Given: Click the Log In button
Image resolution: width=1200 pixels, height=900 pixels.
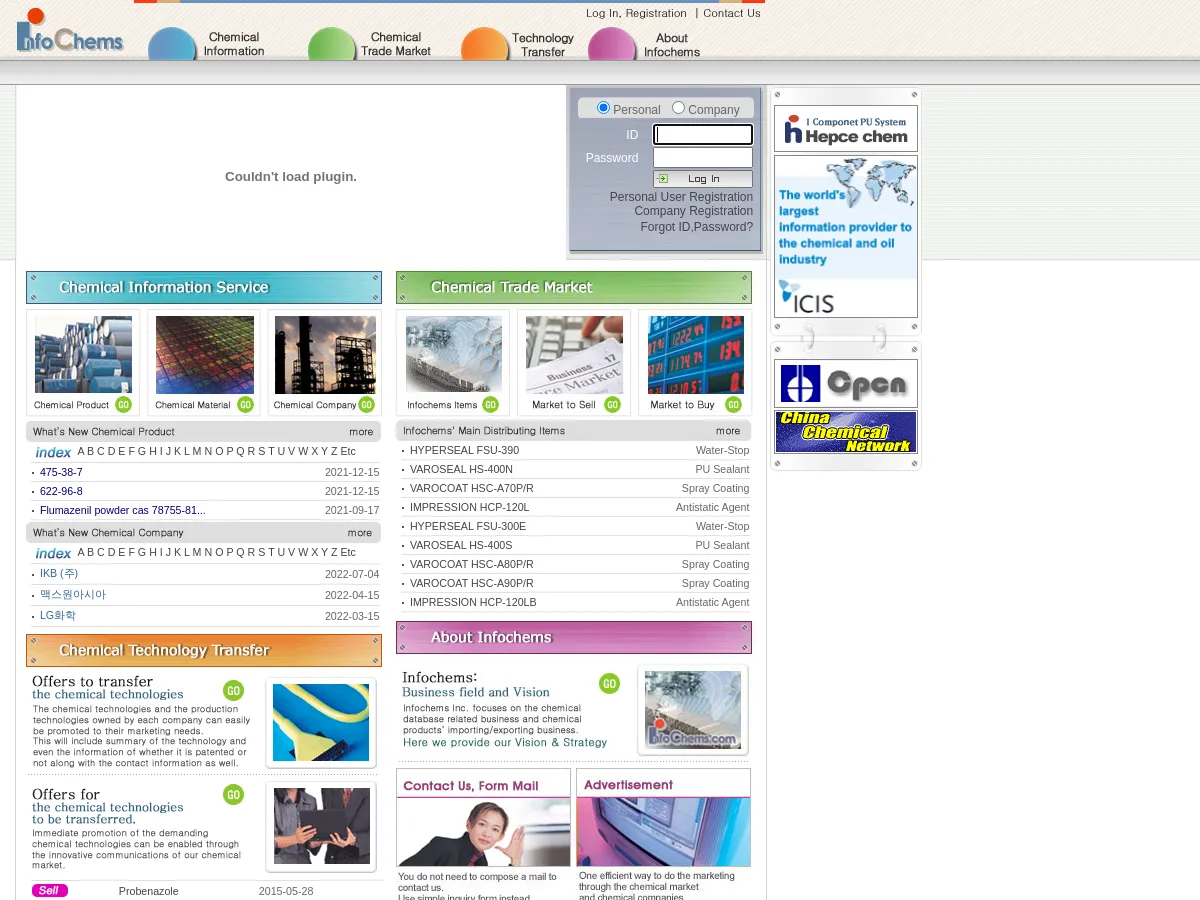Looking at the screenshot, I should pyautogui.click(x=702, y=179).
